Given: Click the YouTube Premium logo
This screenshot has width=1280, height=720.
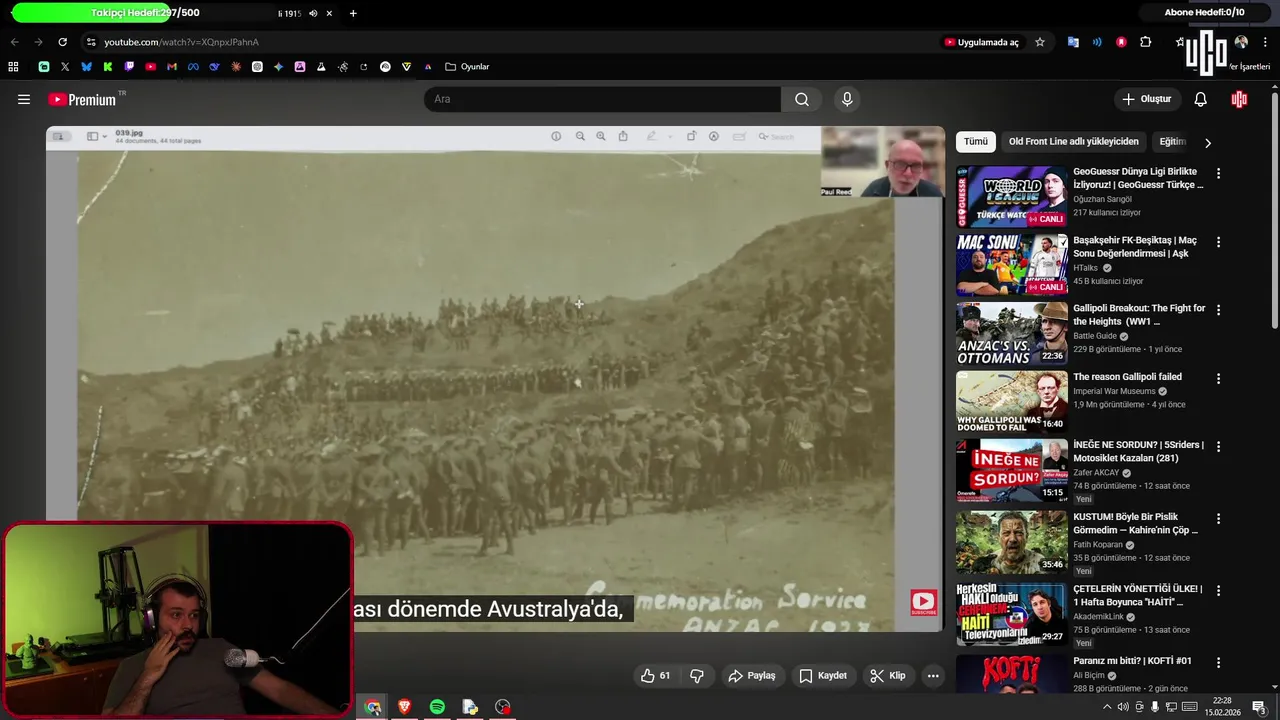Looking at the screenshot, I should [83, 99].
